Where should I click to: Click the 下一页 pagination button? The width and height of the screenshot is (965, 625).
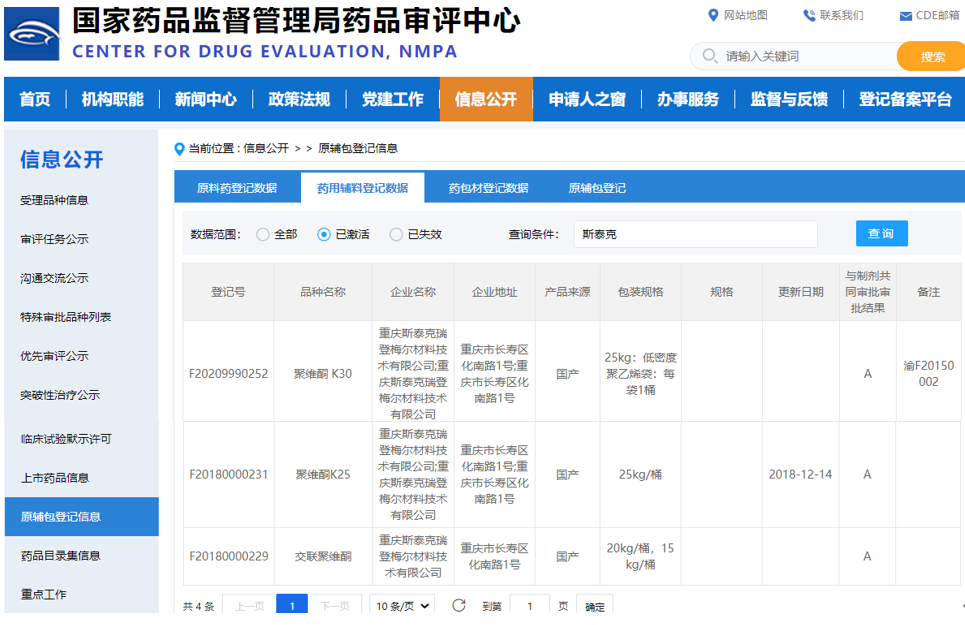(335, 605)
